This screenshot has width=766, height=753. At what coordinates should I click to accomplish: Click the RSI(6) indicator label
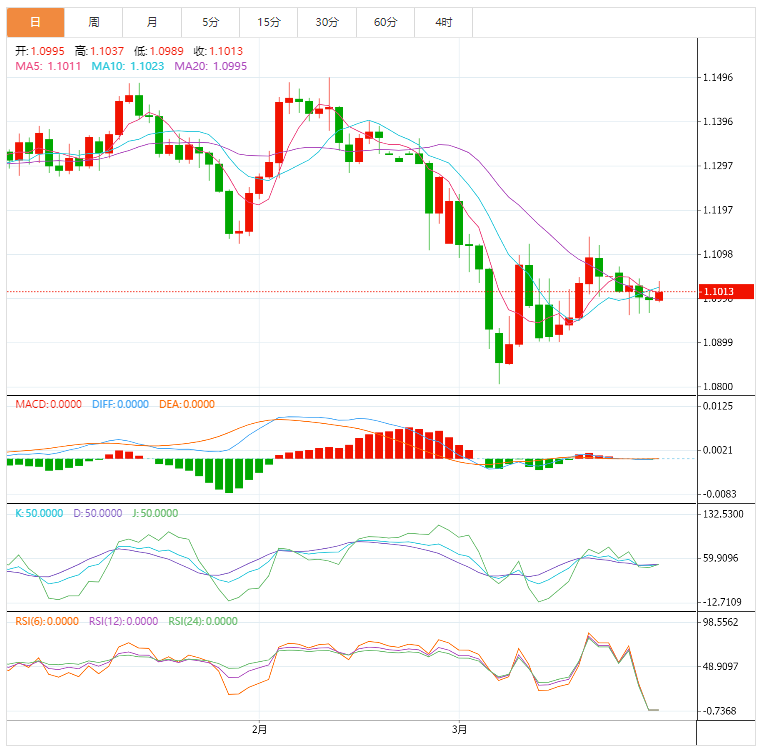pos(47,621)
